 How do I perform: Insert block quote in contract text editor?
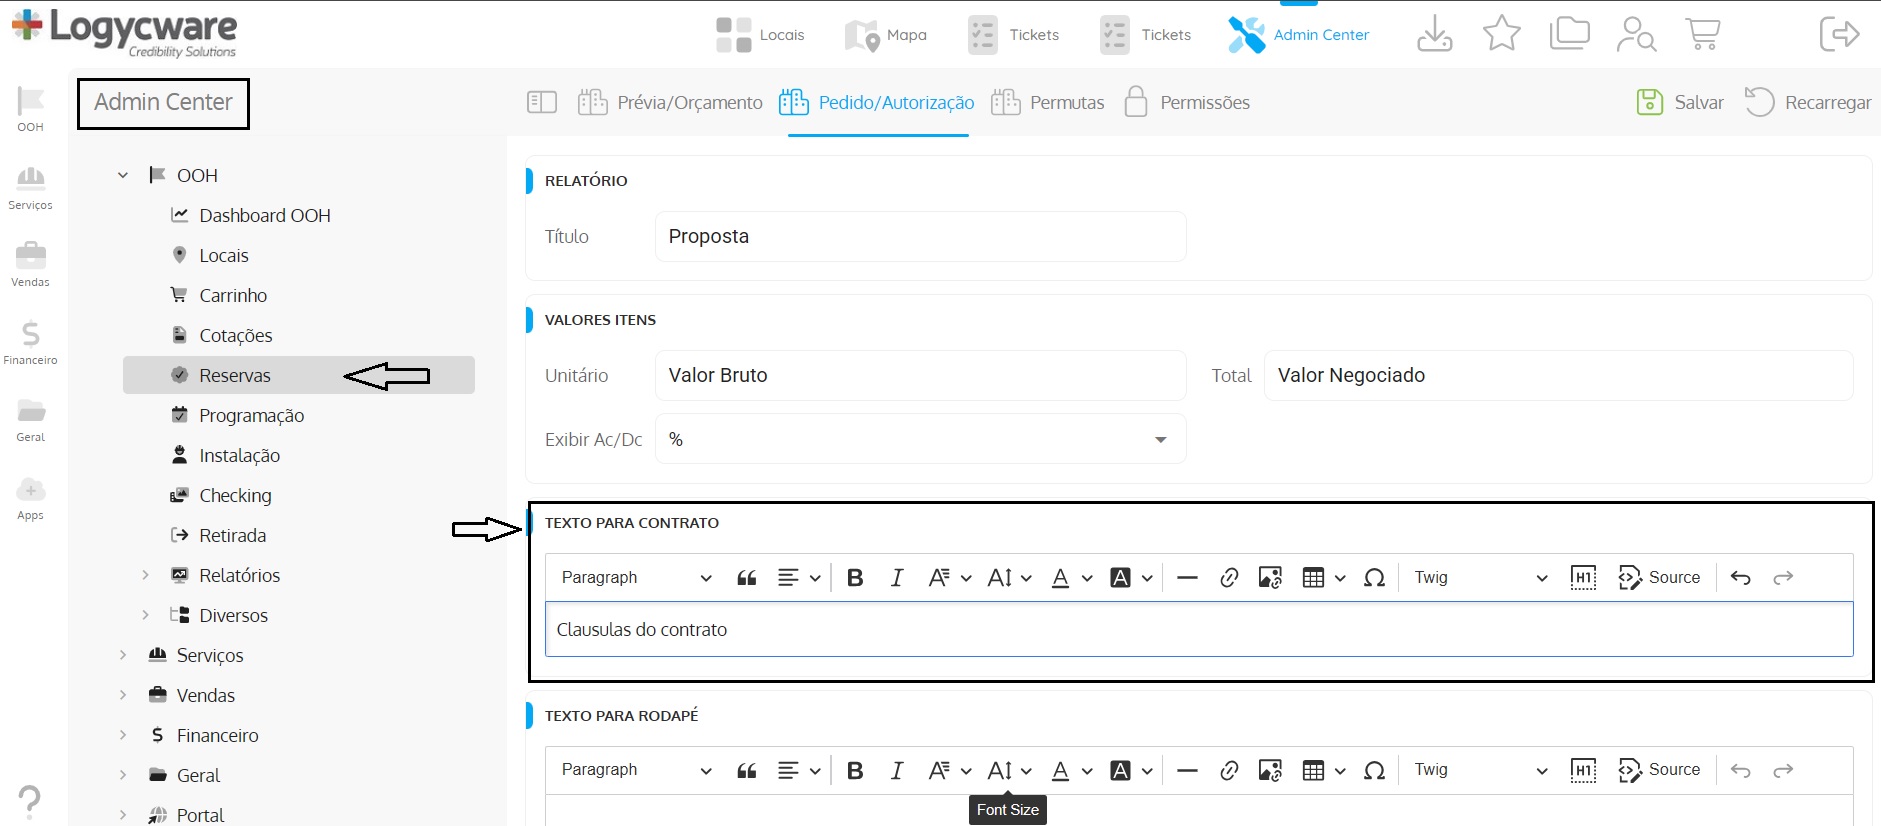pyautogui.click(x=746, y=578)
